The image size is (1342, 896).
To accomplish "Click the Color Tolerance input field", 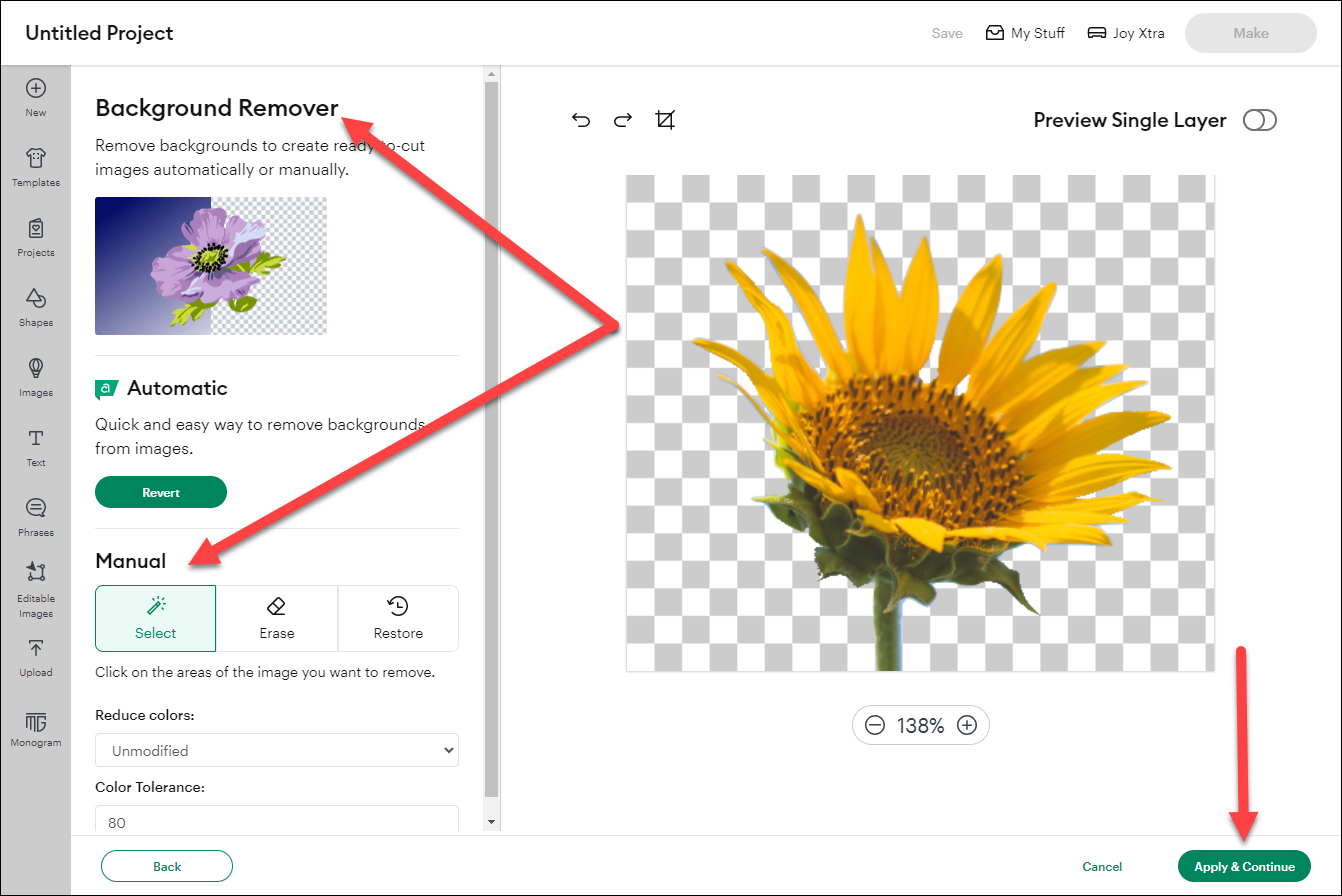I will coord(277,820).
